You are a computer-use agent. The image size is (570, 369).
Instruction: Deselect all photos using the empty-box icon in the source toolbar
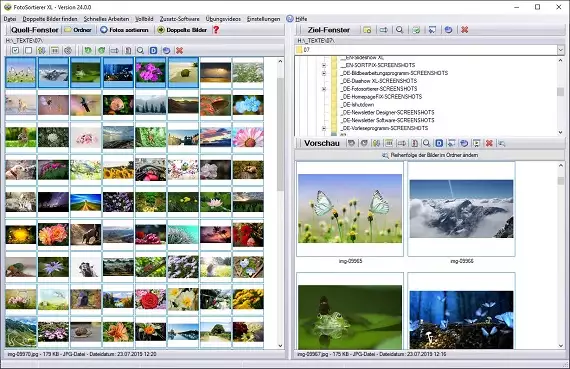pos(28,51)
